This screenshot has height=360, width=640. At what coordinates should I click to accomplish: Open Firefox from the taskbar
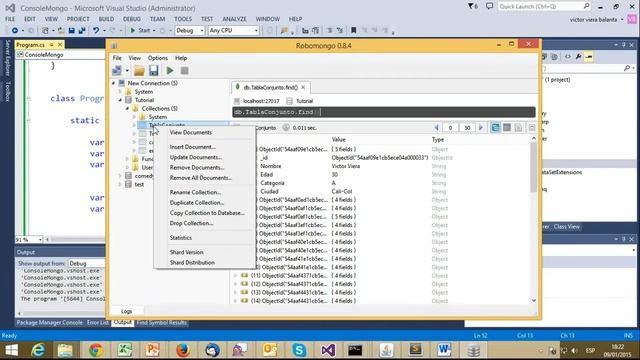click(x=183, y=350)
